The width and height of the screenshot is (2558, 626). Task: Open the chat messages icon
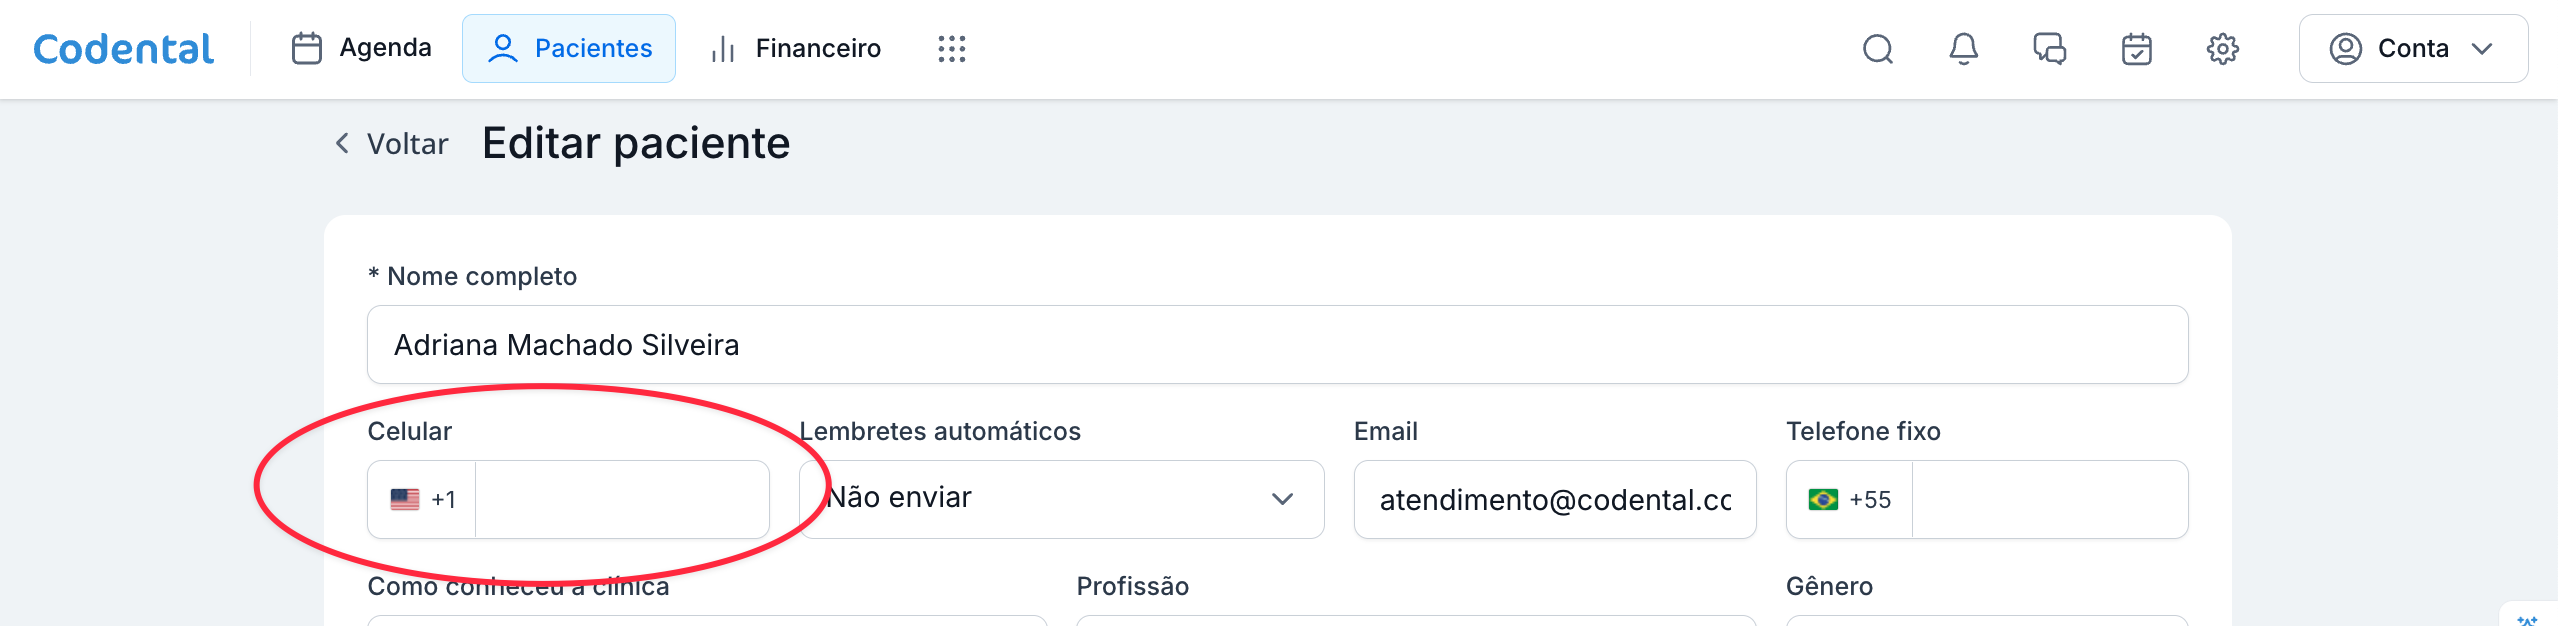(2050, 49)
